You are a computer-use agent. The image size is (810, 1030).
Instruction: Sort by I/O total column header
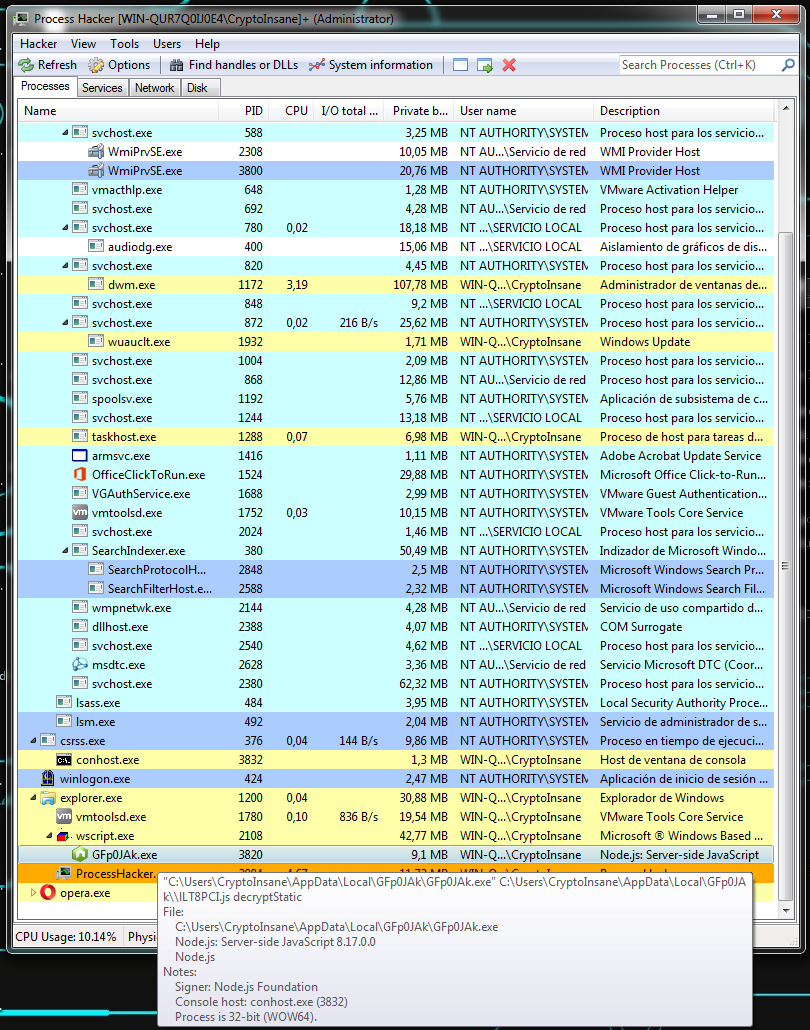point(349,111)
